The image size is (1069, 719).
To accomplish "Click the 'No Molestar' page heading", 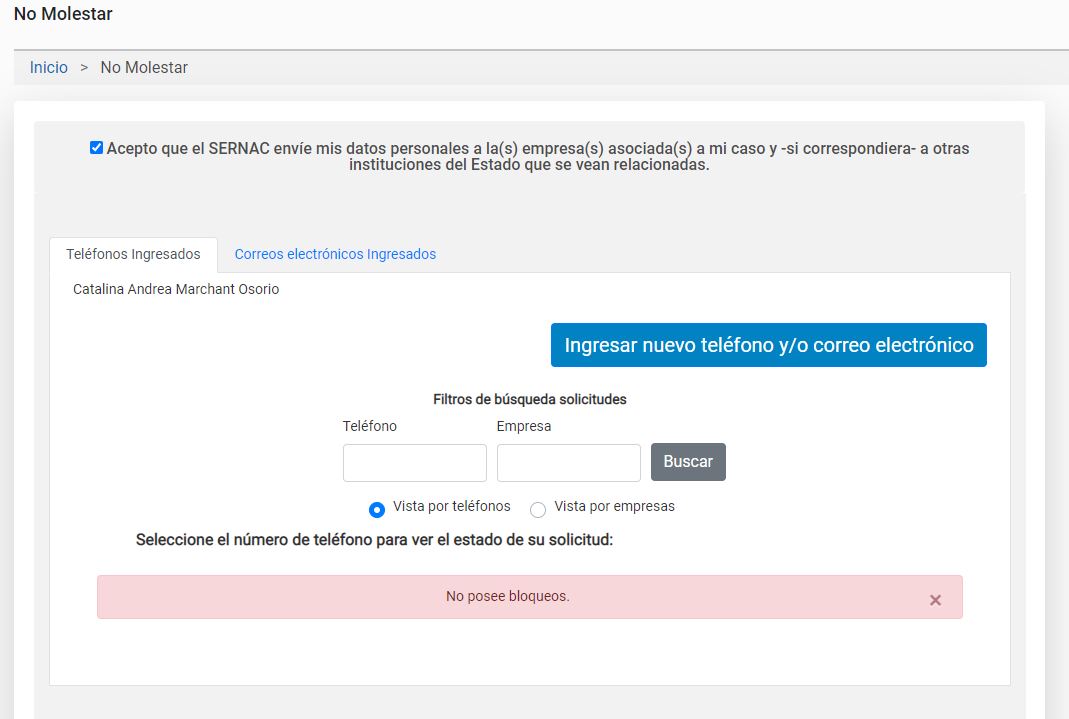I will click(63, 15).
